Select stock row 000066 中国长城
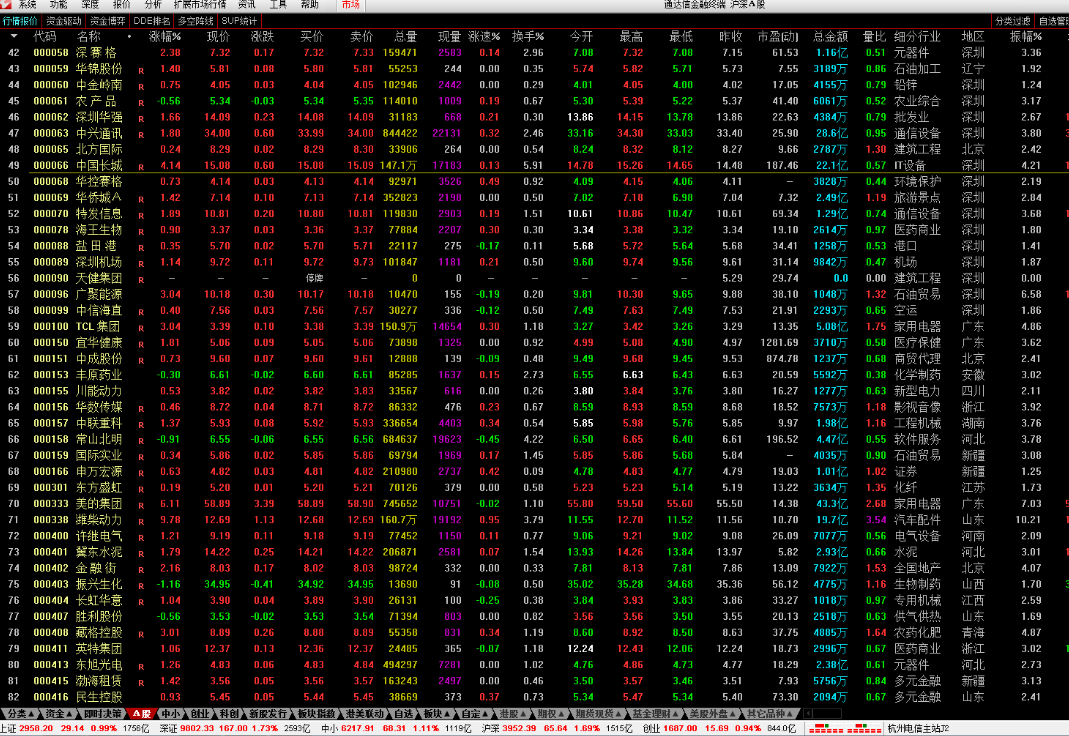Viewport: 1069px width, 736px height. pyautogui.click(x=534, y=165)
